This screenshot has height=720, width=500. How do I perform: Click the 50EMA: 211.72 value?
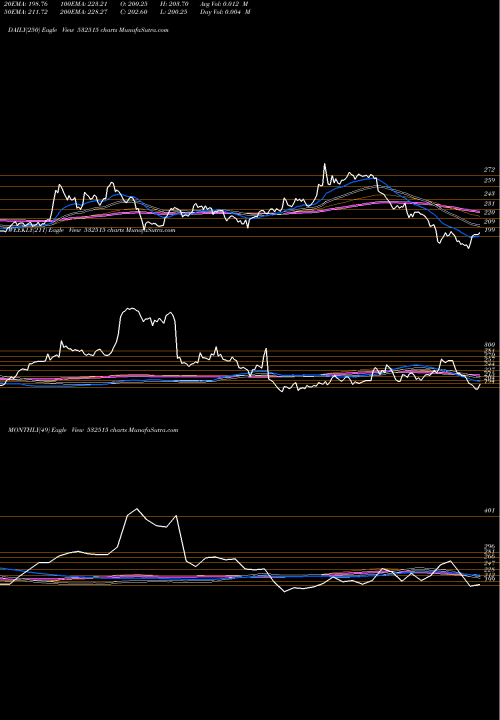pos(26,12)
